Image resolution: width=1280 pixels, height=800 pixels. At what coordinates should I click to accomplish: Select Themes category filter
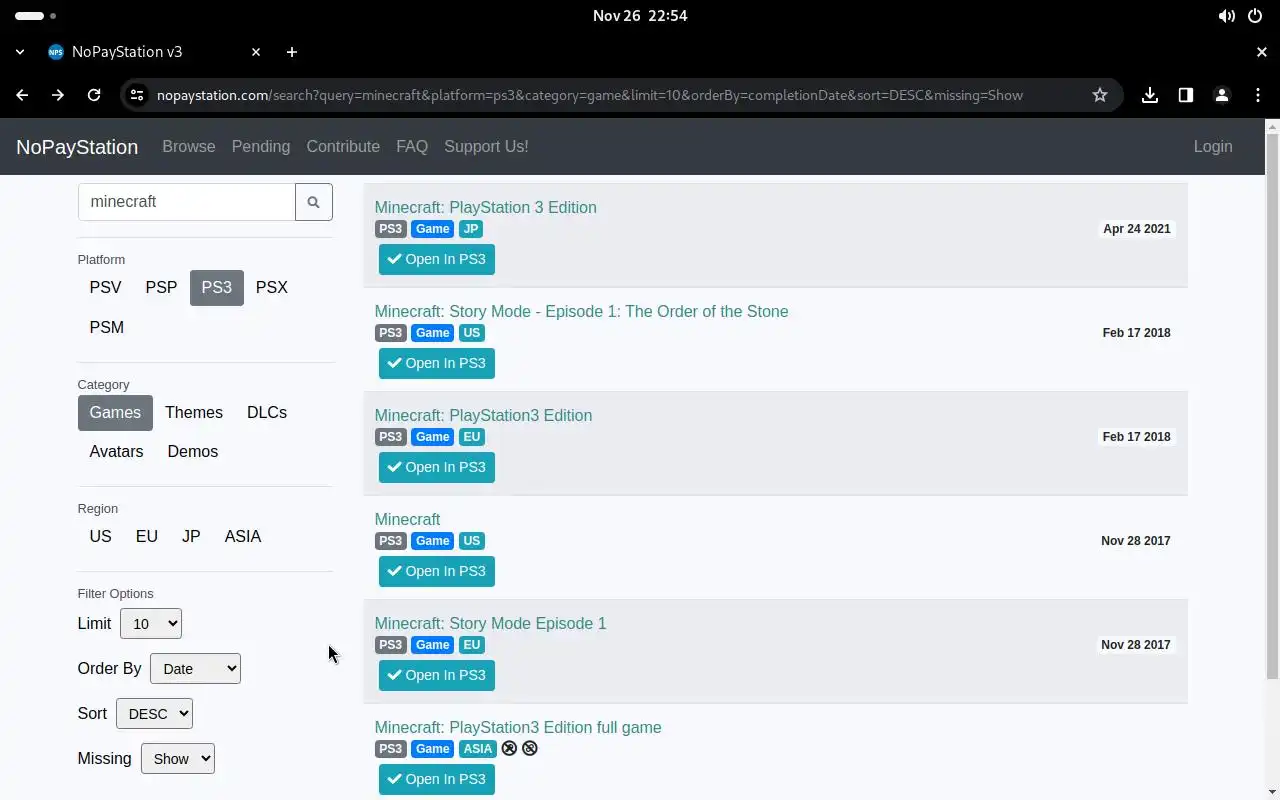(194, 412)
